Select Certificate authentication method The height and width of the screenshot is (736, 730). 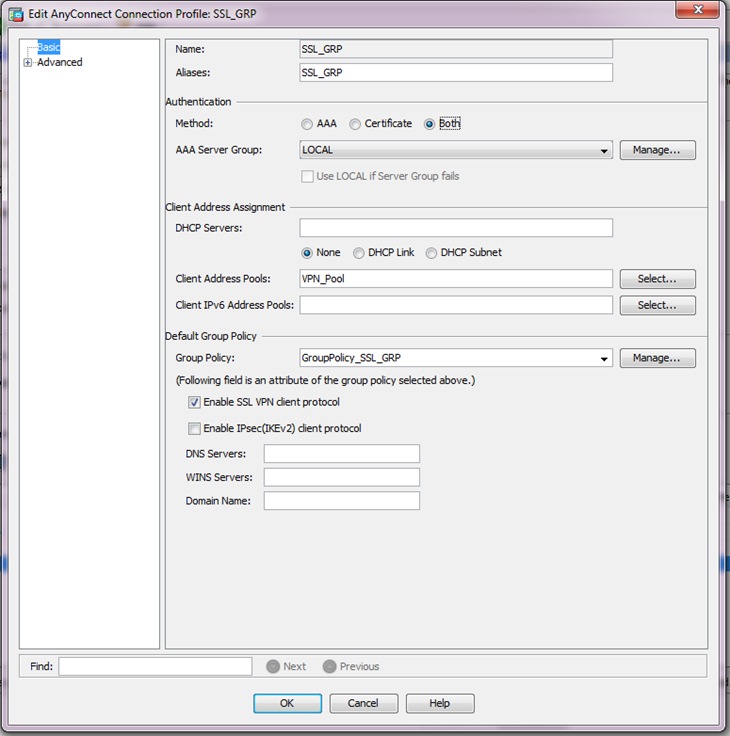pyautogui.click(x=355, y=124)
